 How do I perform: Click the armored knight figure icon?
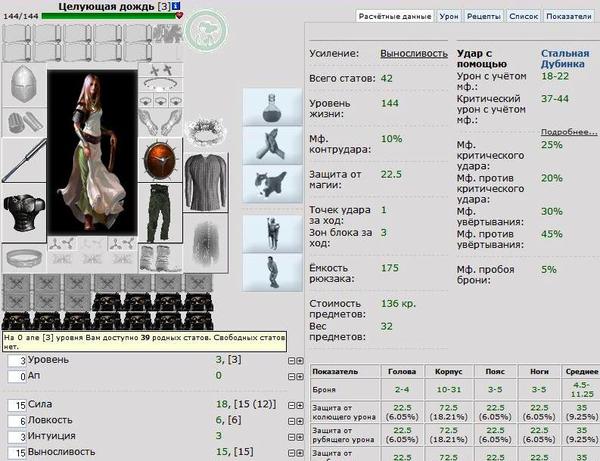click(272, 234)
